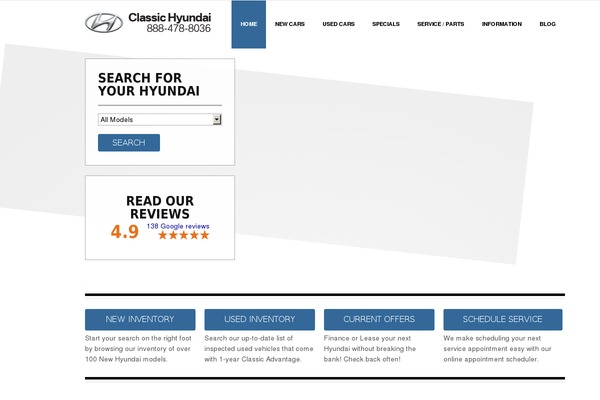
Task: Click the text about 100 New Hyundai models
Action: pos(138,349)
